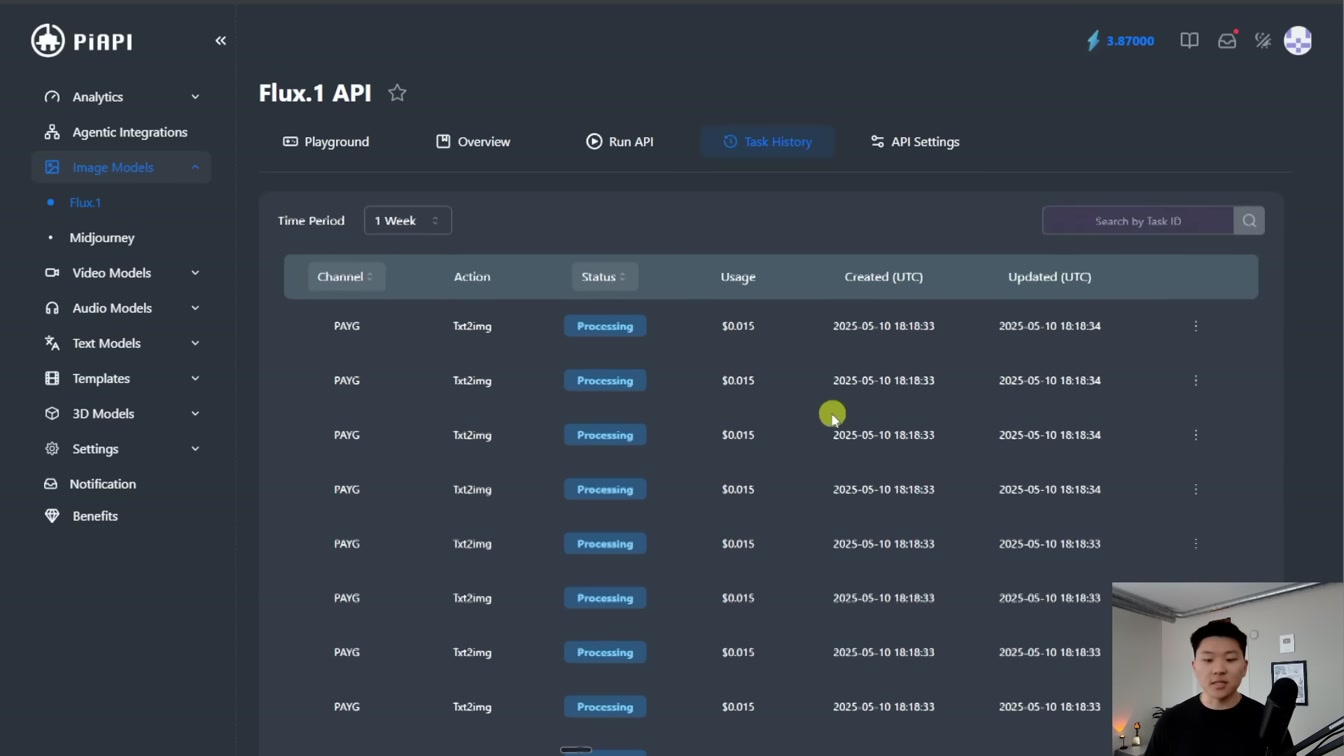
Task: Click the Image Models picture icon
Action: coord(52,167)
